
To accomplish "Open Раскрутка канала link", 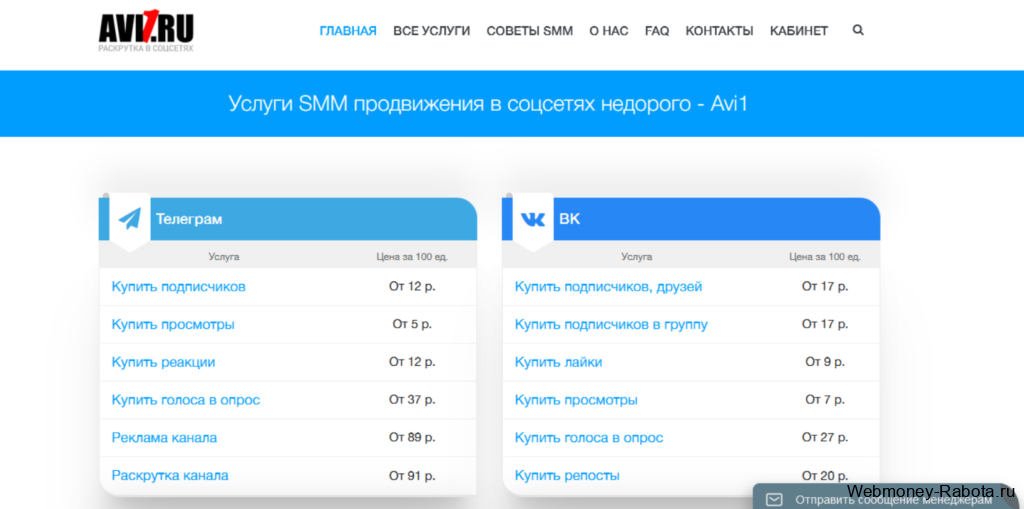I will pos(170,475).
